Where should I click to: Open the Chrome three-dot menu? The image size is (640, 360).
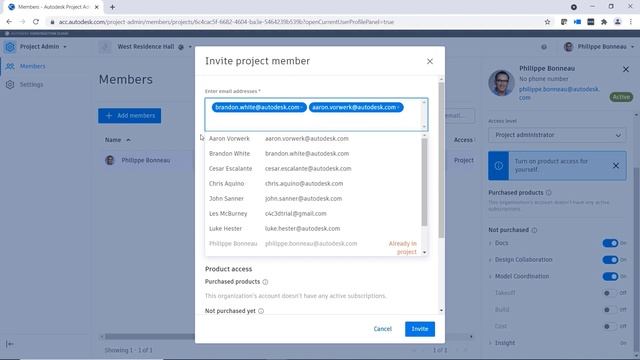[x=631, y=22]
